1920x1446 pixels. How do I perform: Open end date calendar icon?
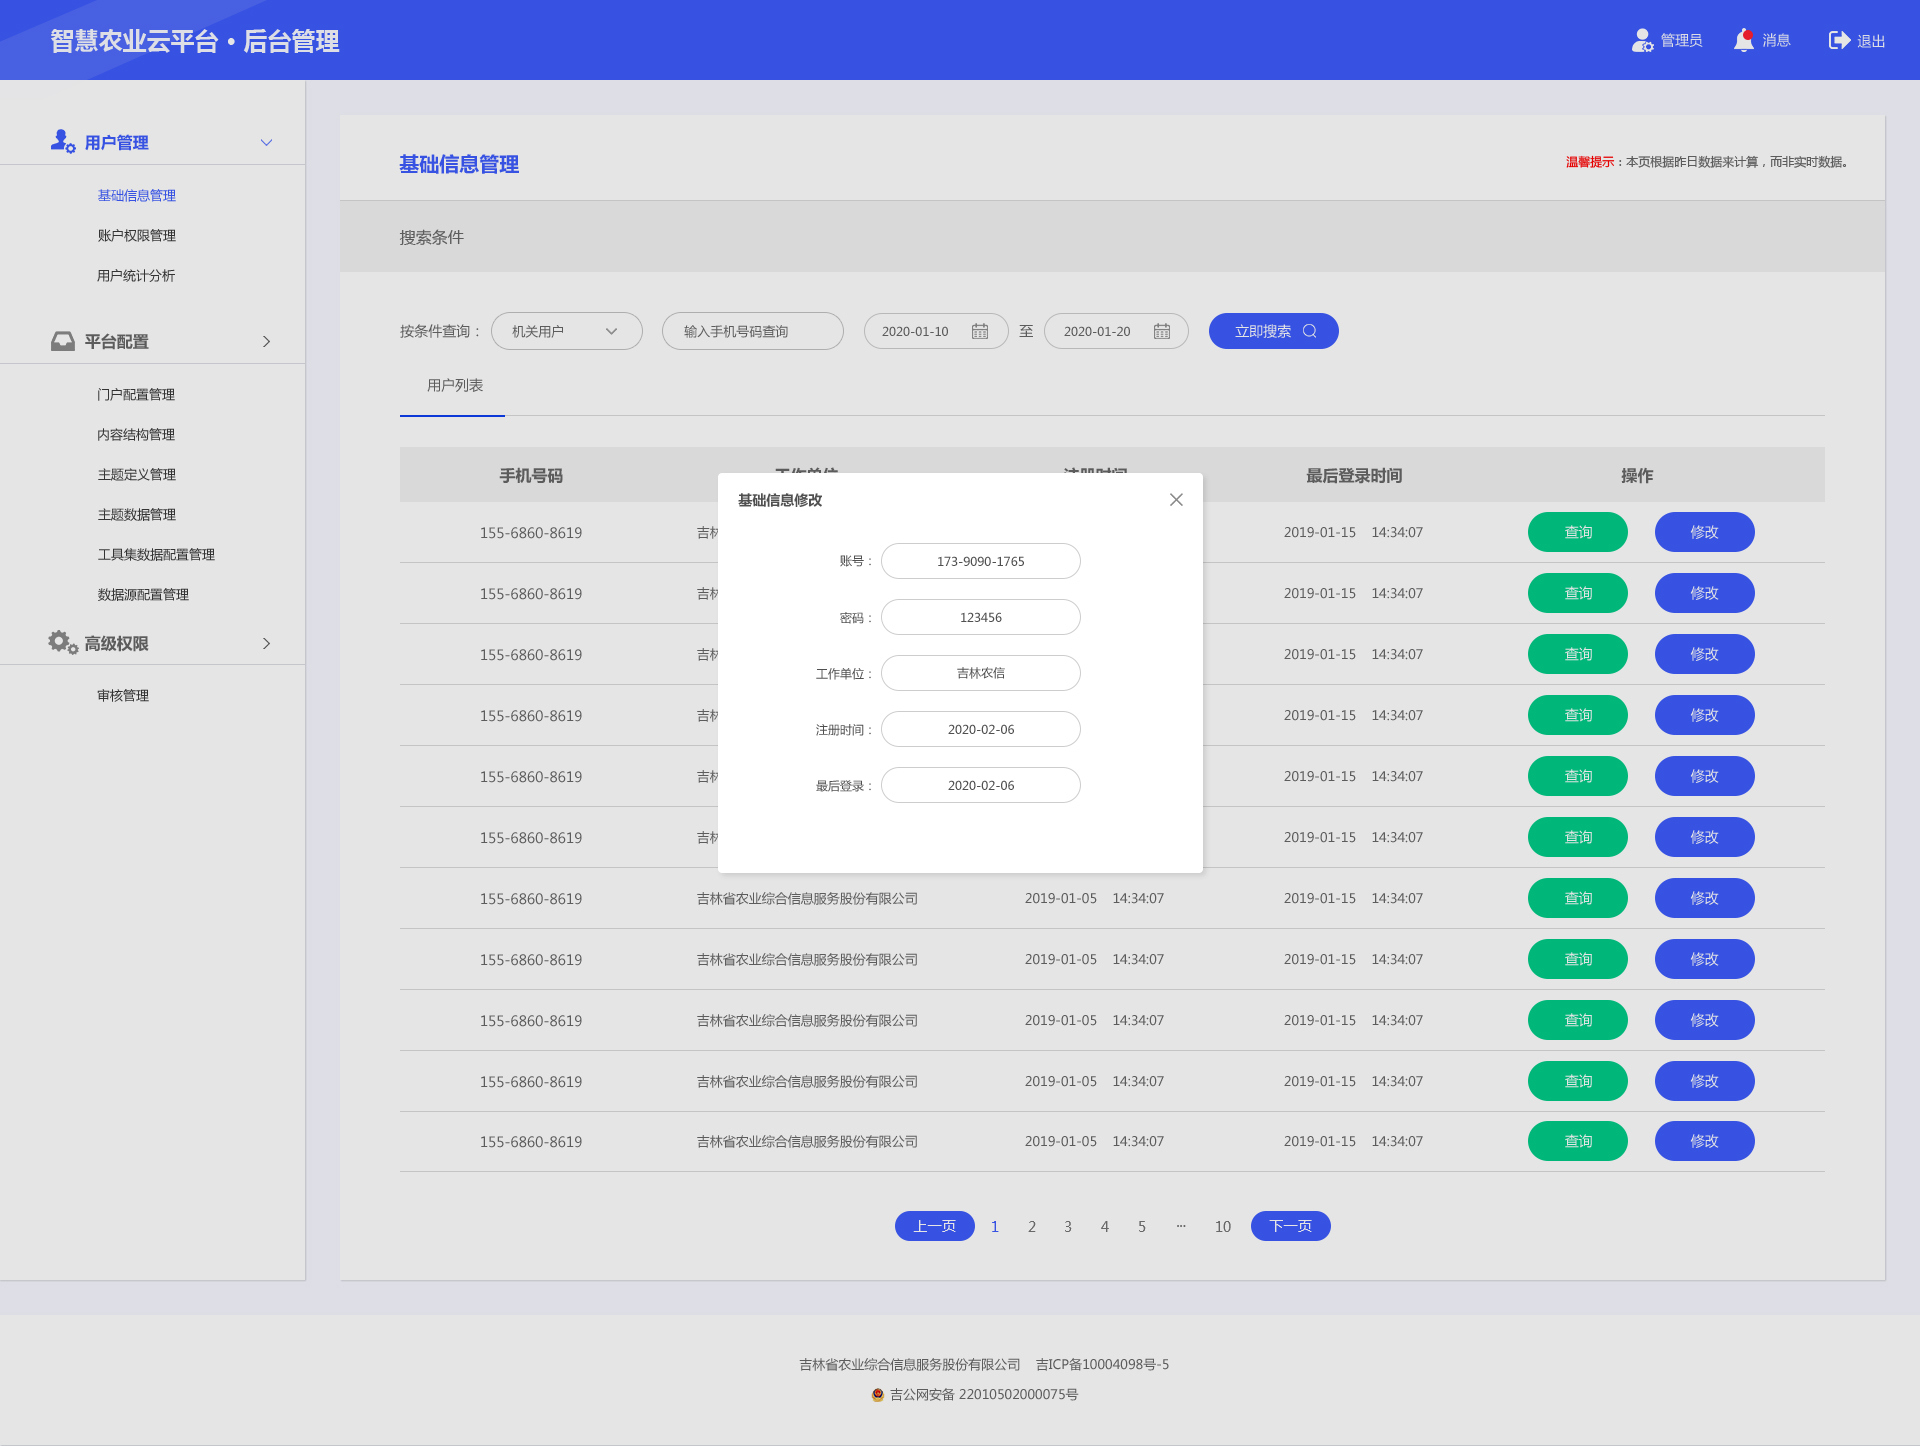1162,331
